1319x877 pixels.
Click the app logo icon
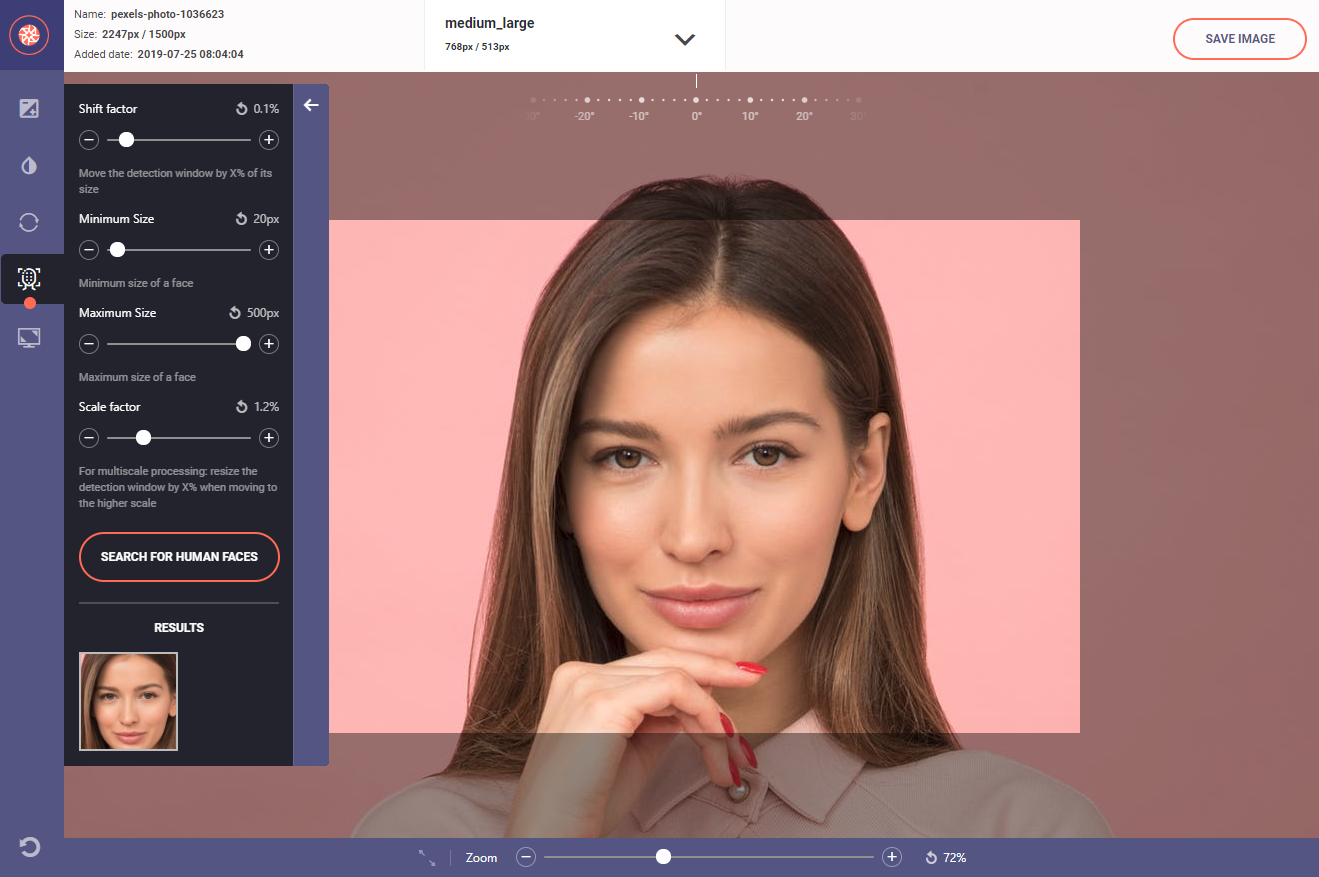click(x=29, y=35)
